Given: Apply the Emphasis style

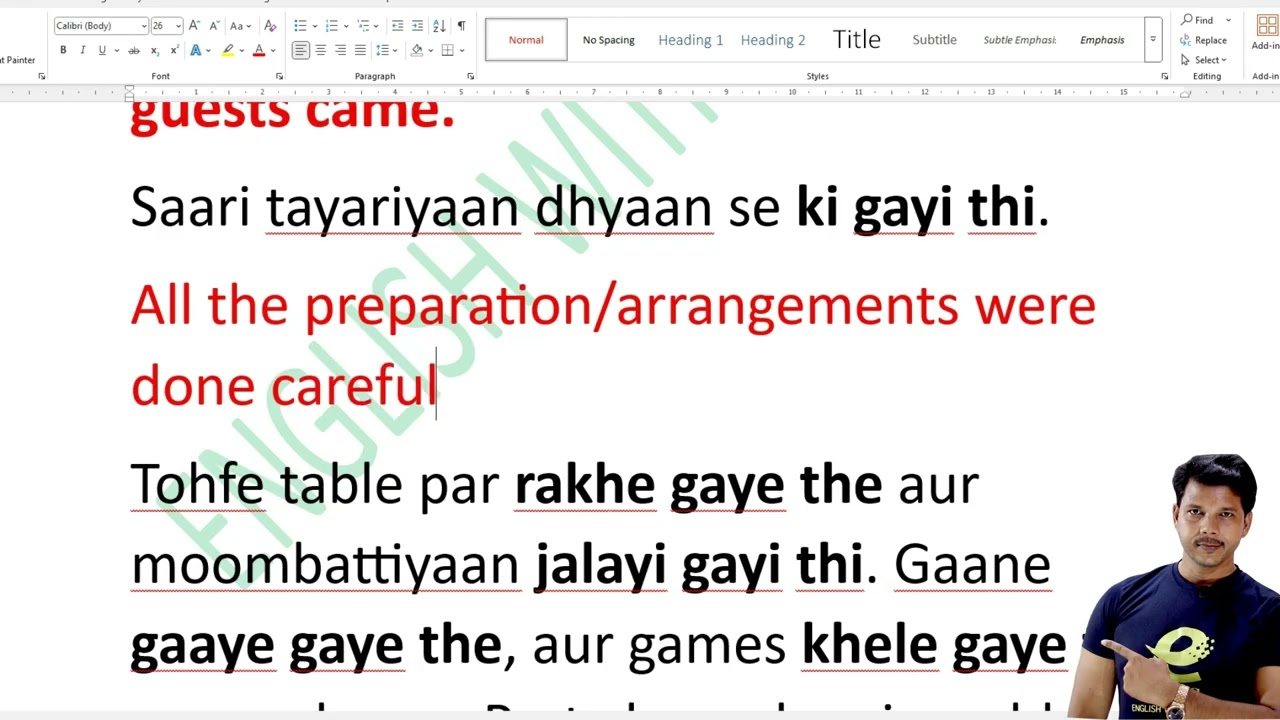Looking at the screenshot, I should coord(1102,40).
